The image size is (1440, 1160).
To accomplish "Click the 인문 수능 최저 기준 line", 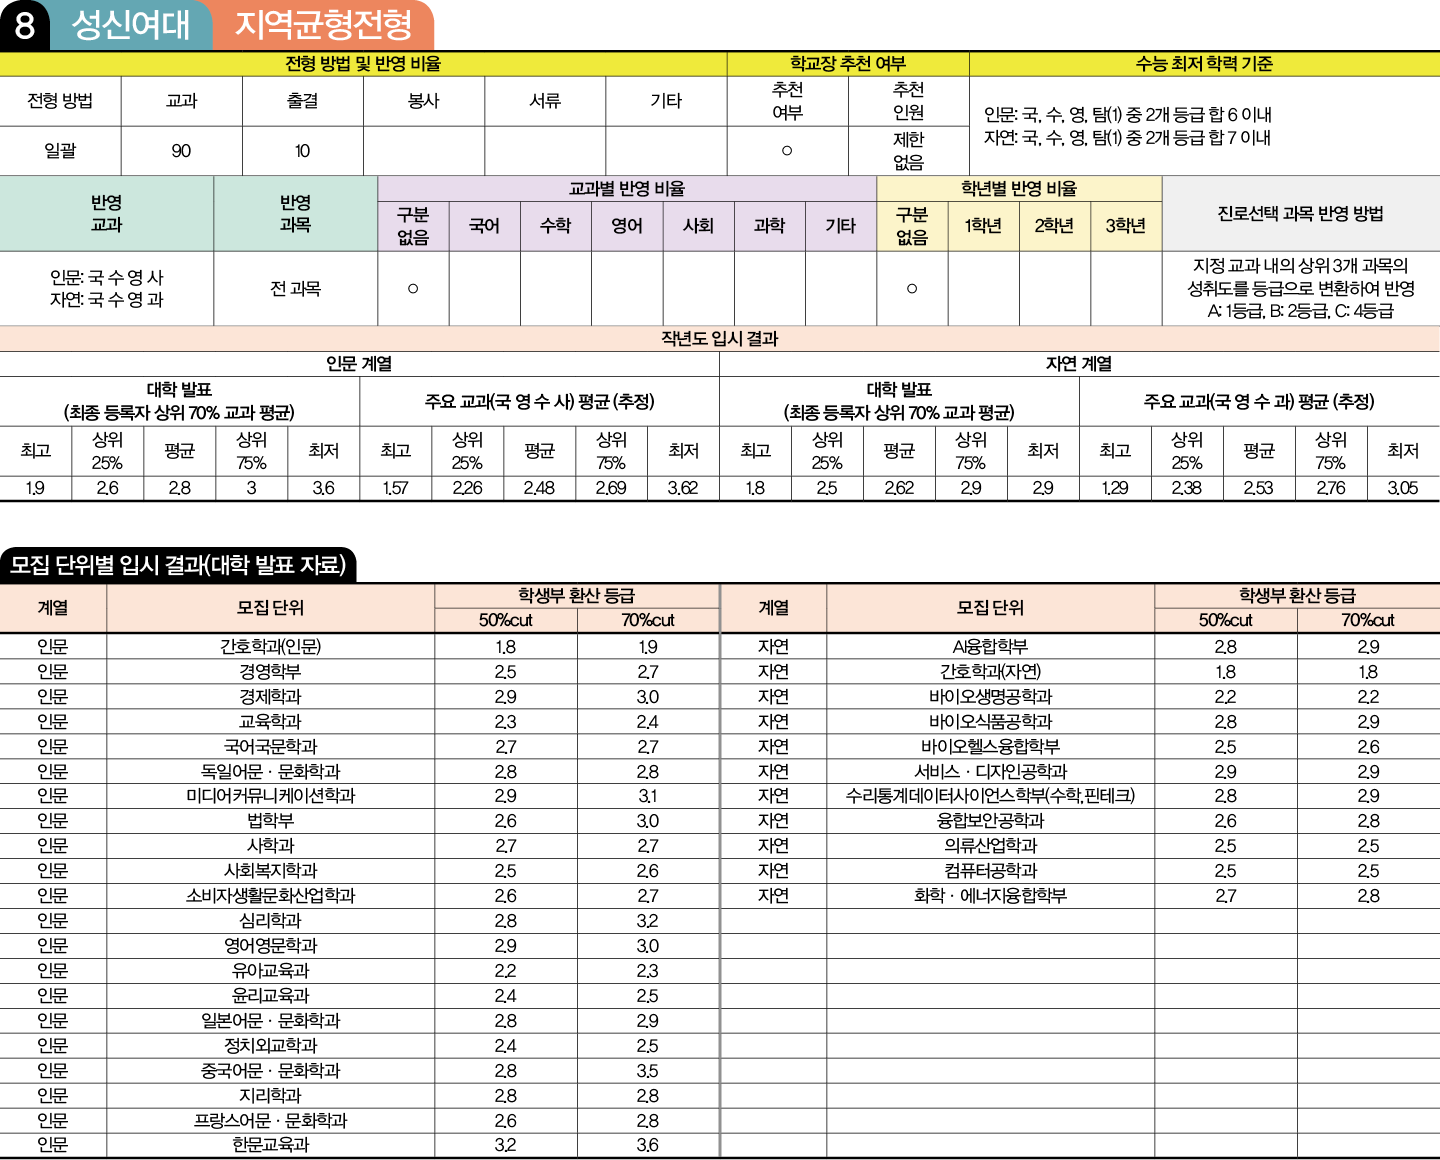I will click(x=1128, y=115).
